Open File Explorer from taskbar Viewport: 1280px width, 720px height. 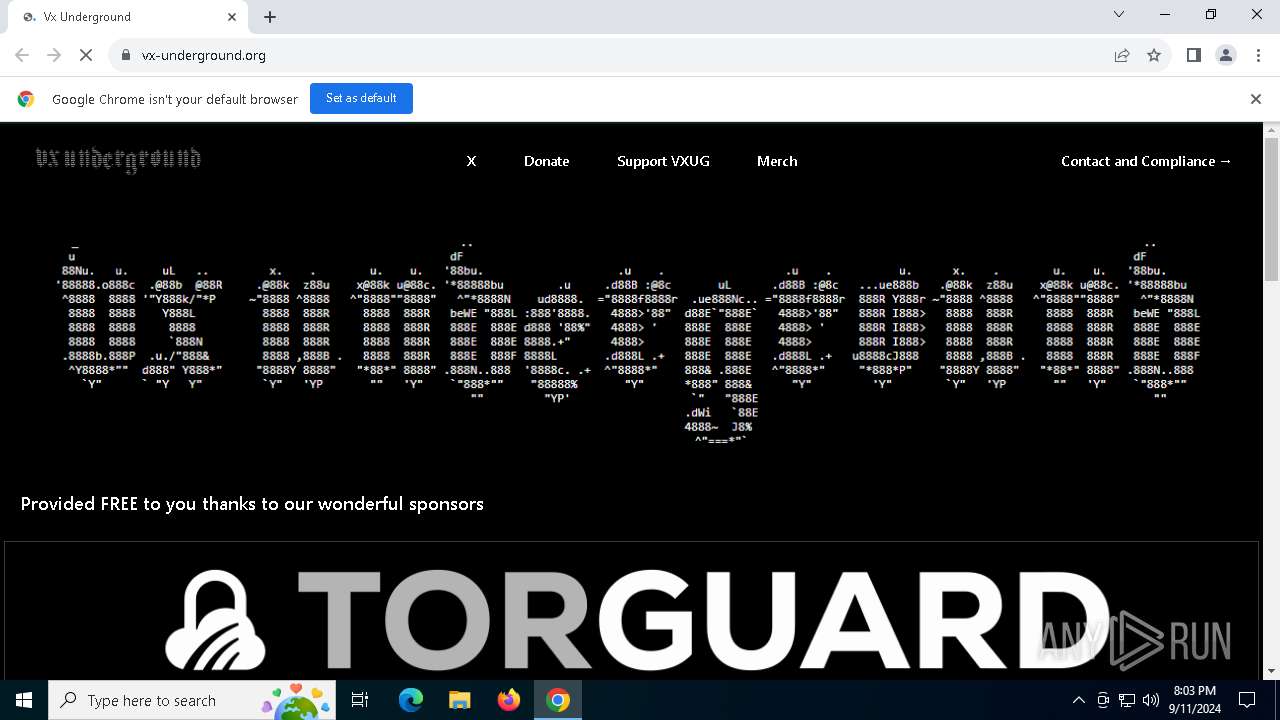coord(459,700)
